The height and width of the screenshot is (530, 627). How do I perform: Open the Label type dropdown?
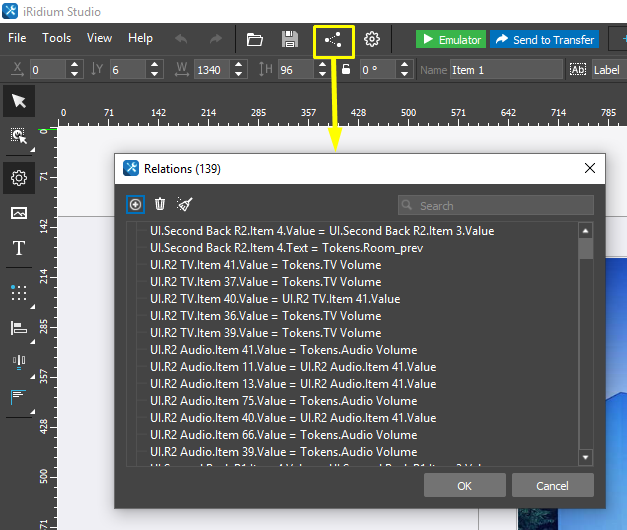[x=609, y=70]
